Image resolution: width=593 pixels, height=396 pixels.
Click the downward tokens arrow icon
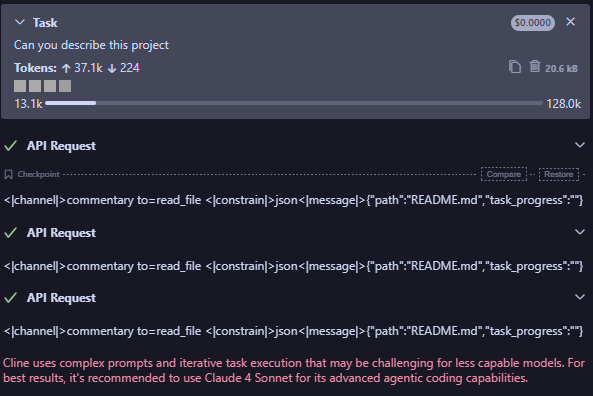click(x=112, y=68)
